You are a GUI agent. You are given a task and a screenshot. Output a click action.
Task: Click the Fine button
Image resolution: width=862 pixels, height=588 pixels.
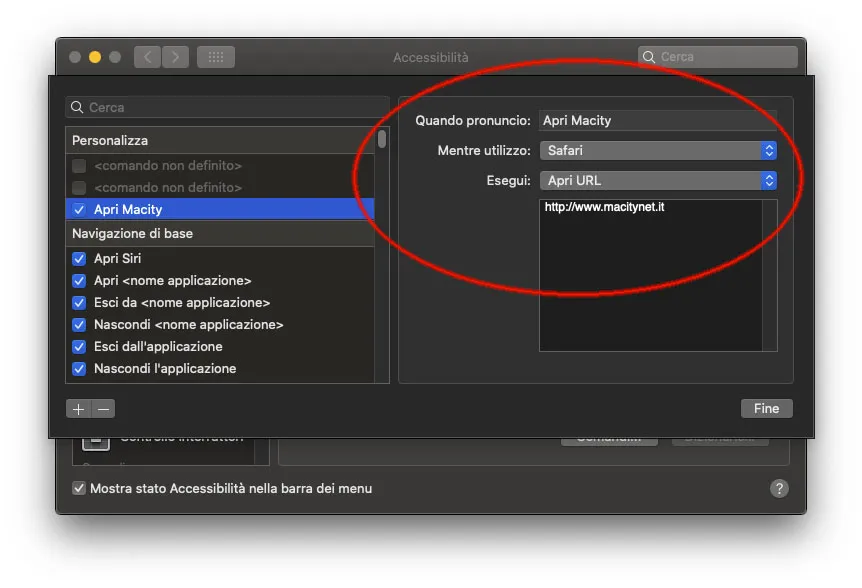[x=766, y=408]
